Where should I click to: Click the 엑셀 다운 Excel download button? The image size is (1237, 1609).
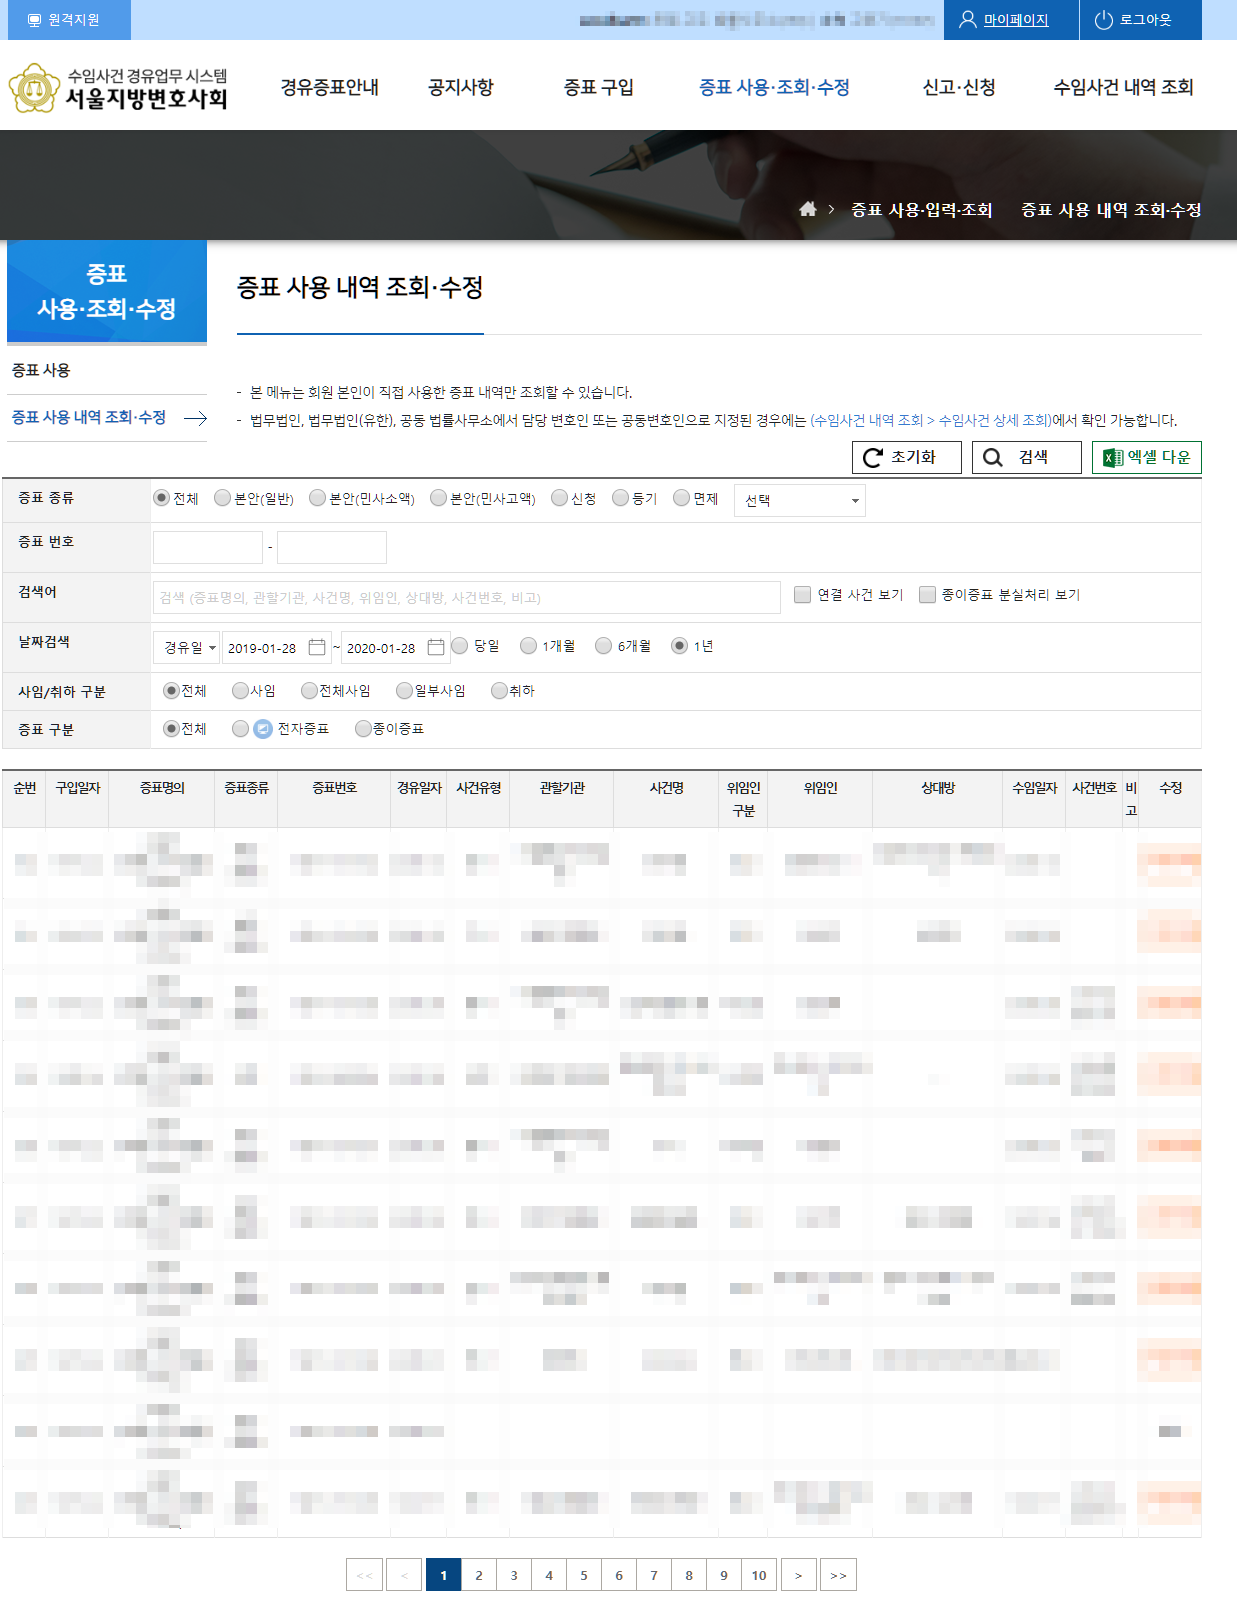1146,457
